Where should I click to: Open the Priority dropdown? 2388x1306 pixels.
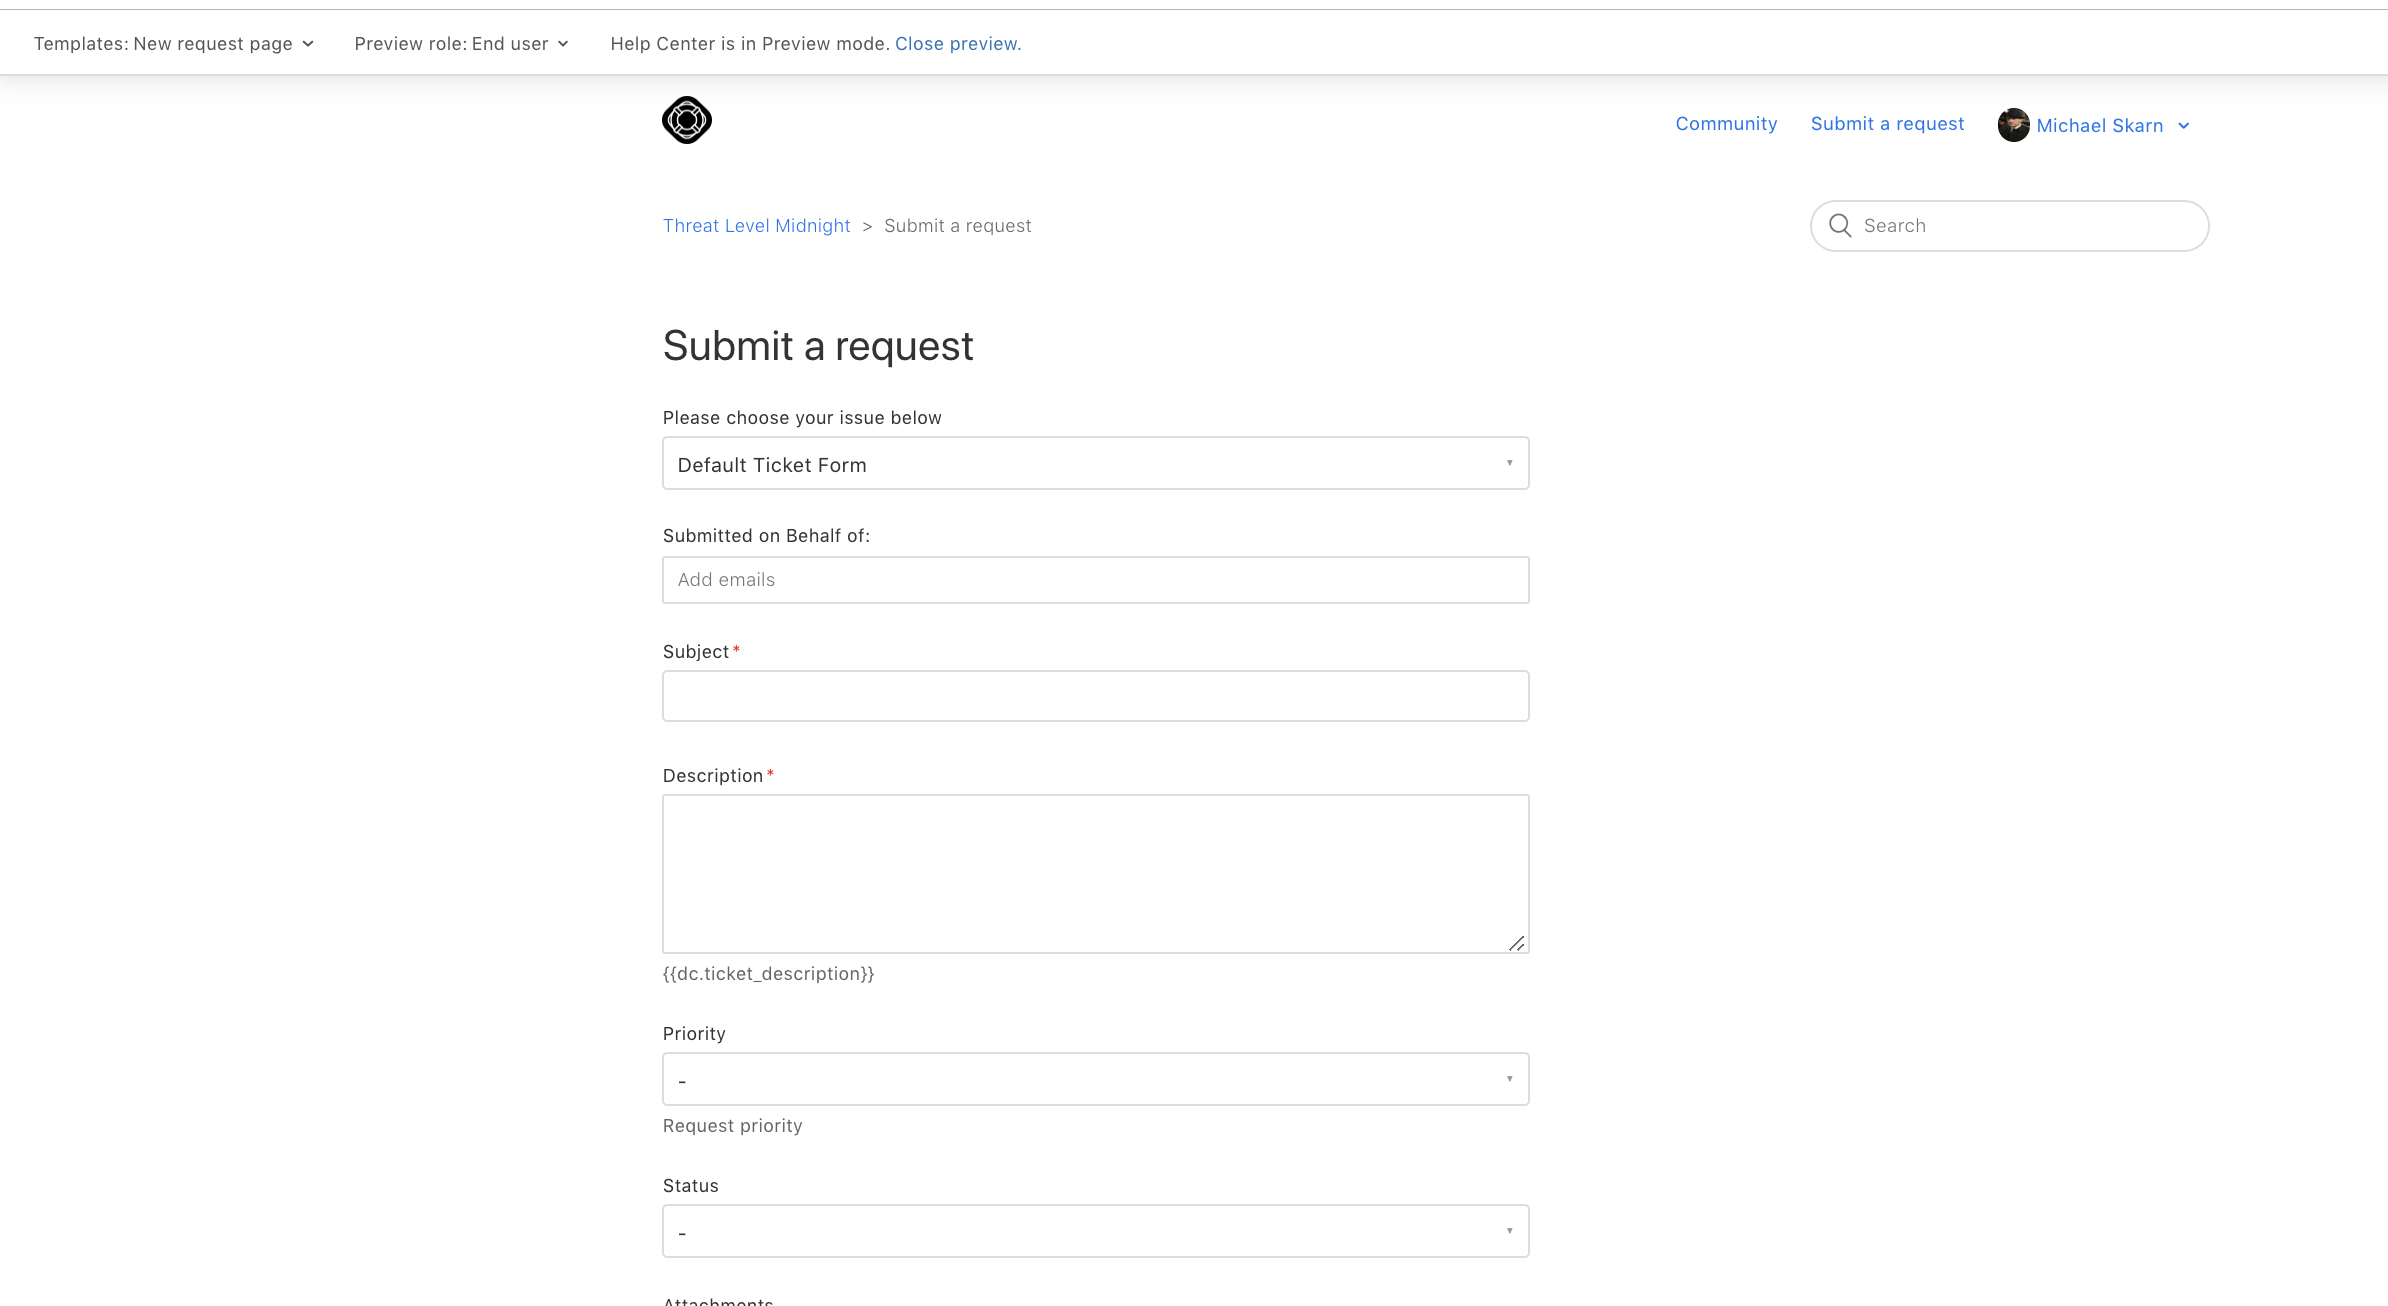(1095, 1079)
